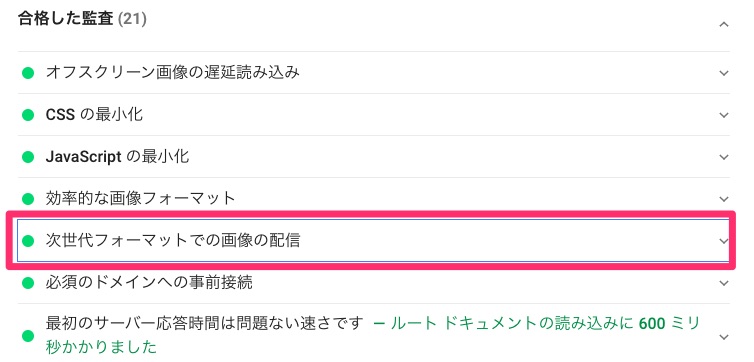Expand 次世代フォーマットでの画像の配信 chevron
This screenshot has height=362, width=754.
tap(724, 241)
